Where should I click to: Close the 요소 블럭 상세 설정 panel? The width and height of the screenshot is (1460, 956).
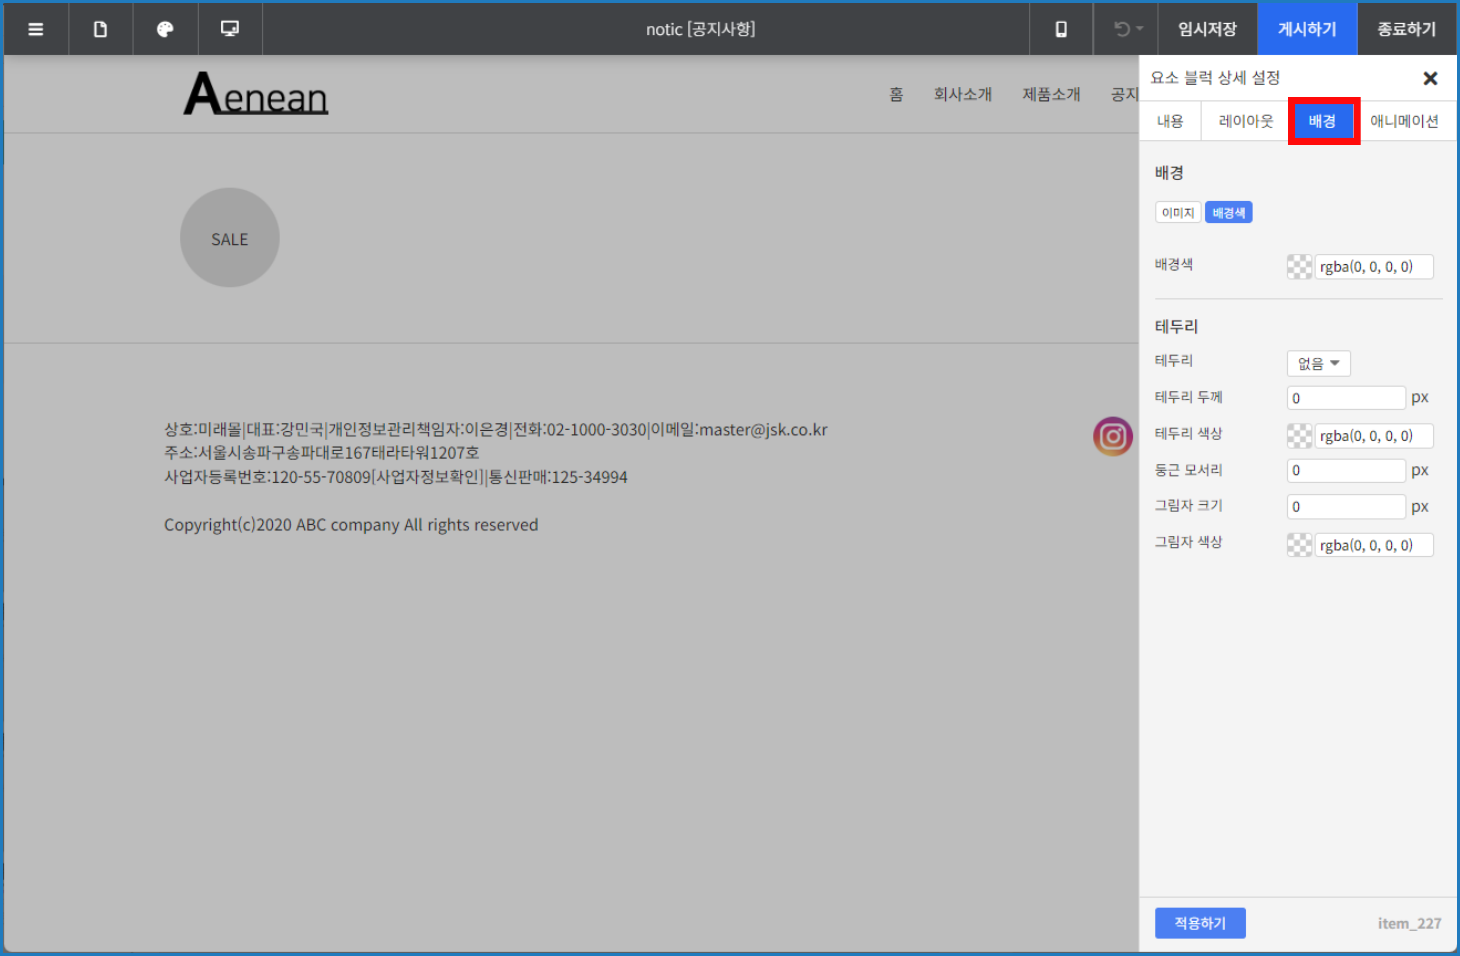pyautogui.click(x=1430, y=78)
